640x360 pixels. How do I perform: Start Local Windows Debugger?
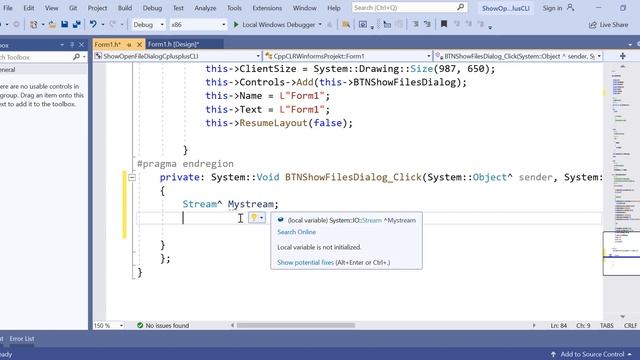(275, 24)
